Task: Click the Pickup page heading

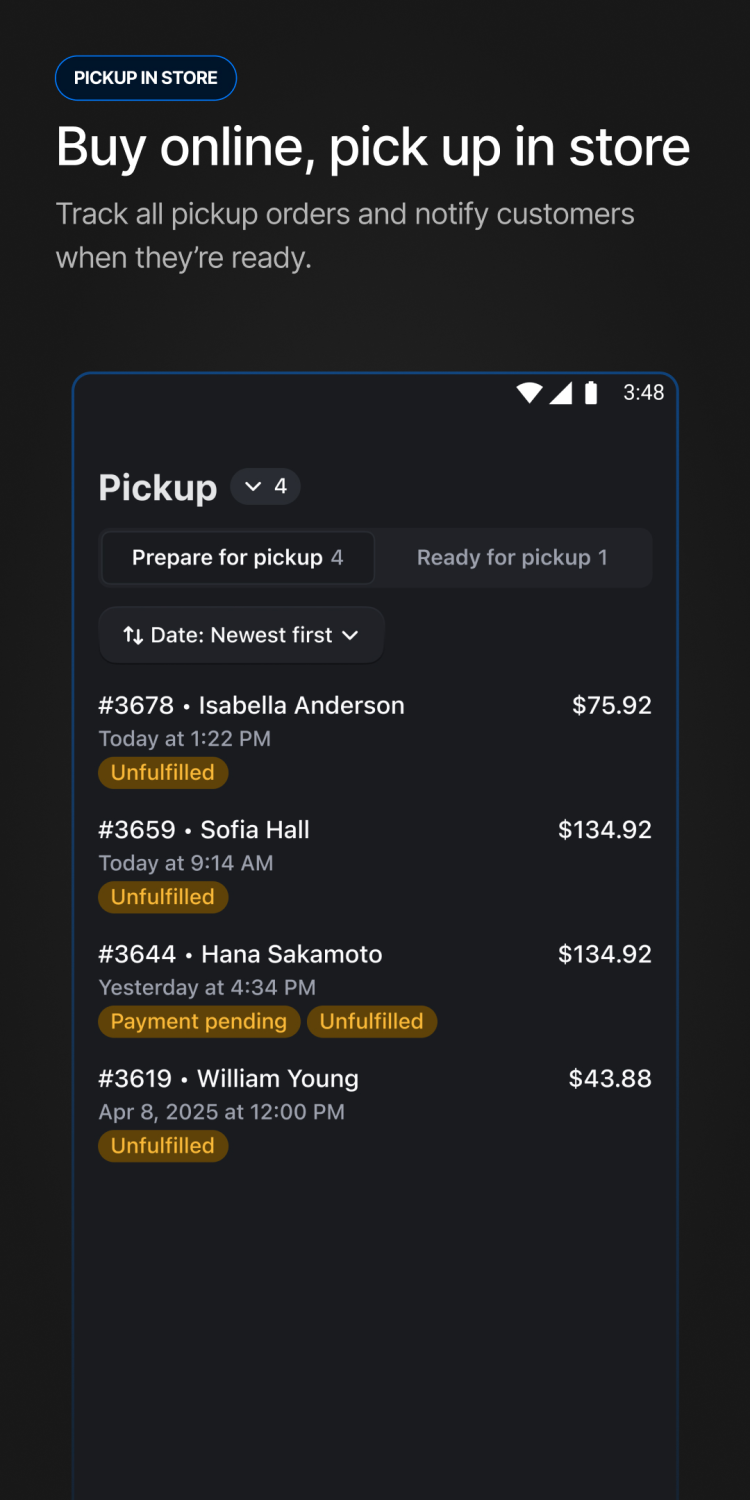Action: point(158,487)
